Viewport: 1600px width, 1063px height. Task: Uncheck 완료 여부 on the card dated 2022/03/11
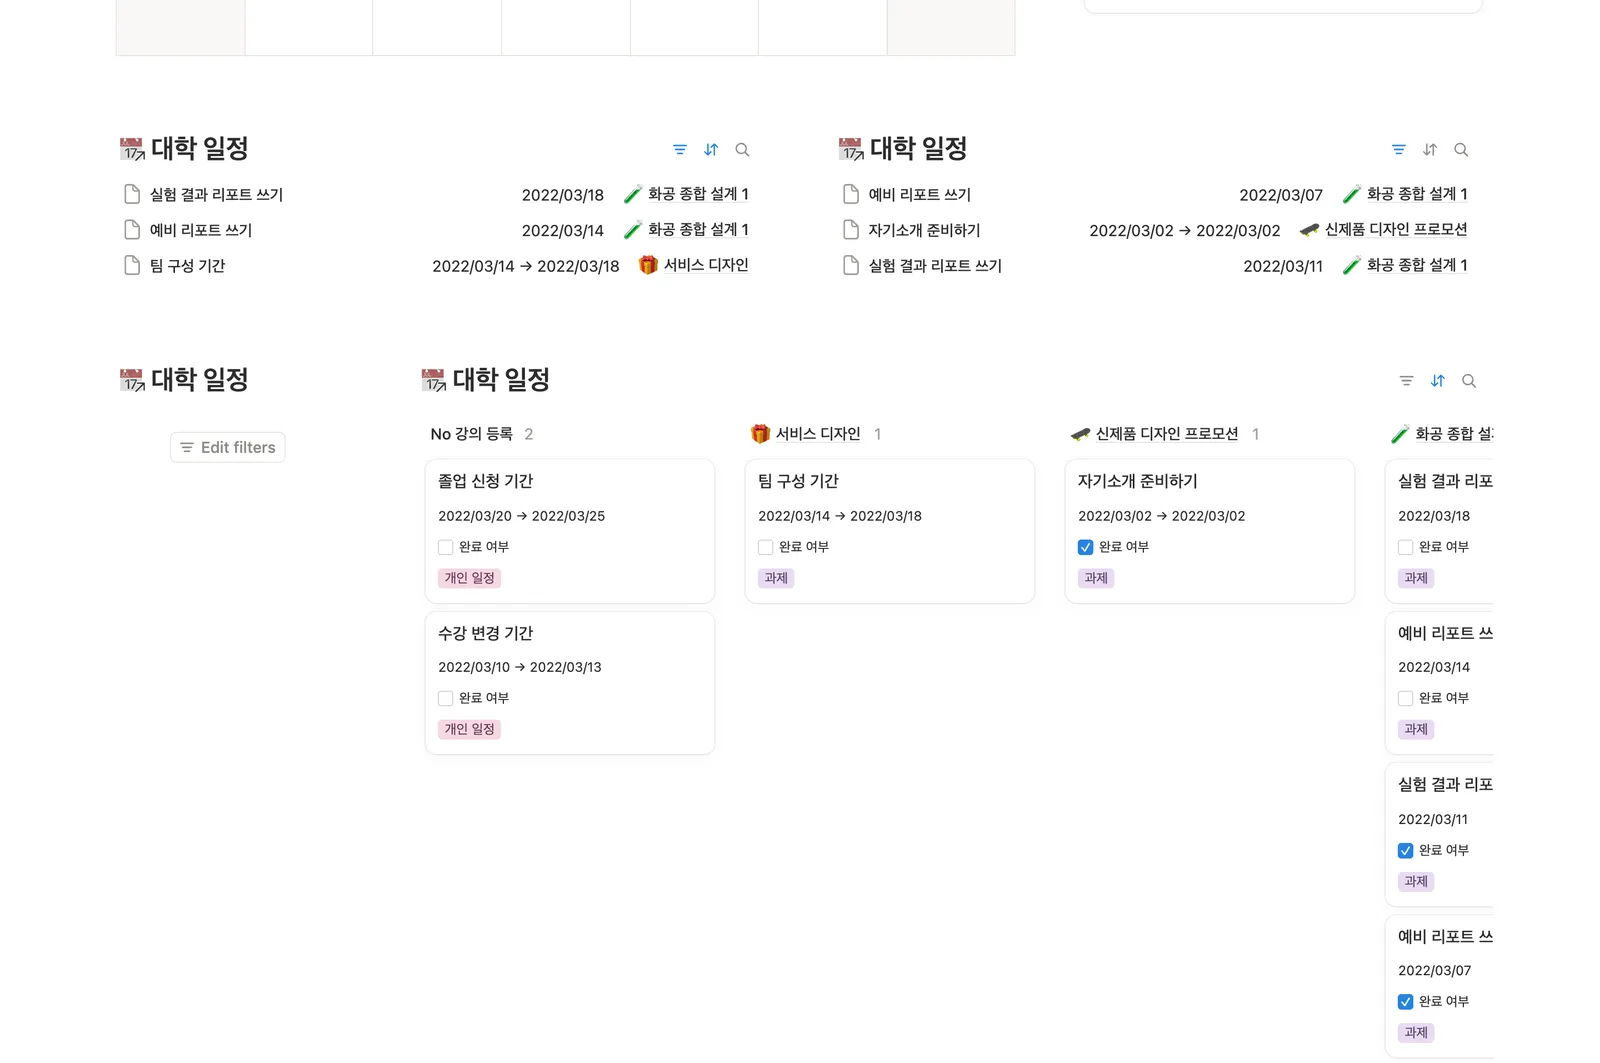tap(1406, 850)
